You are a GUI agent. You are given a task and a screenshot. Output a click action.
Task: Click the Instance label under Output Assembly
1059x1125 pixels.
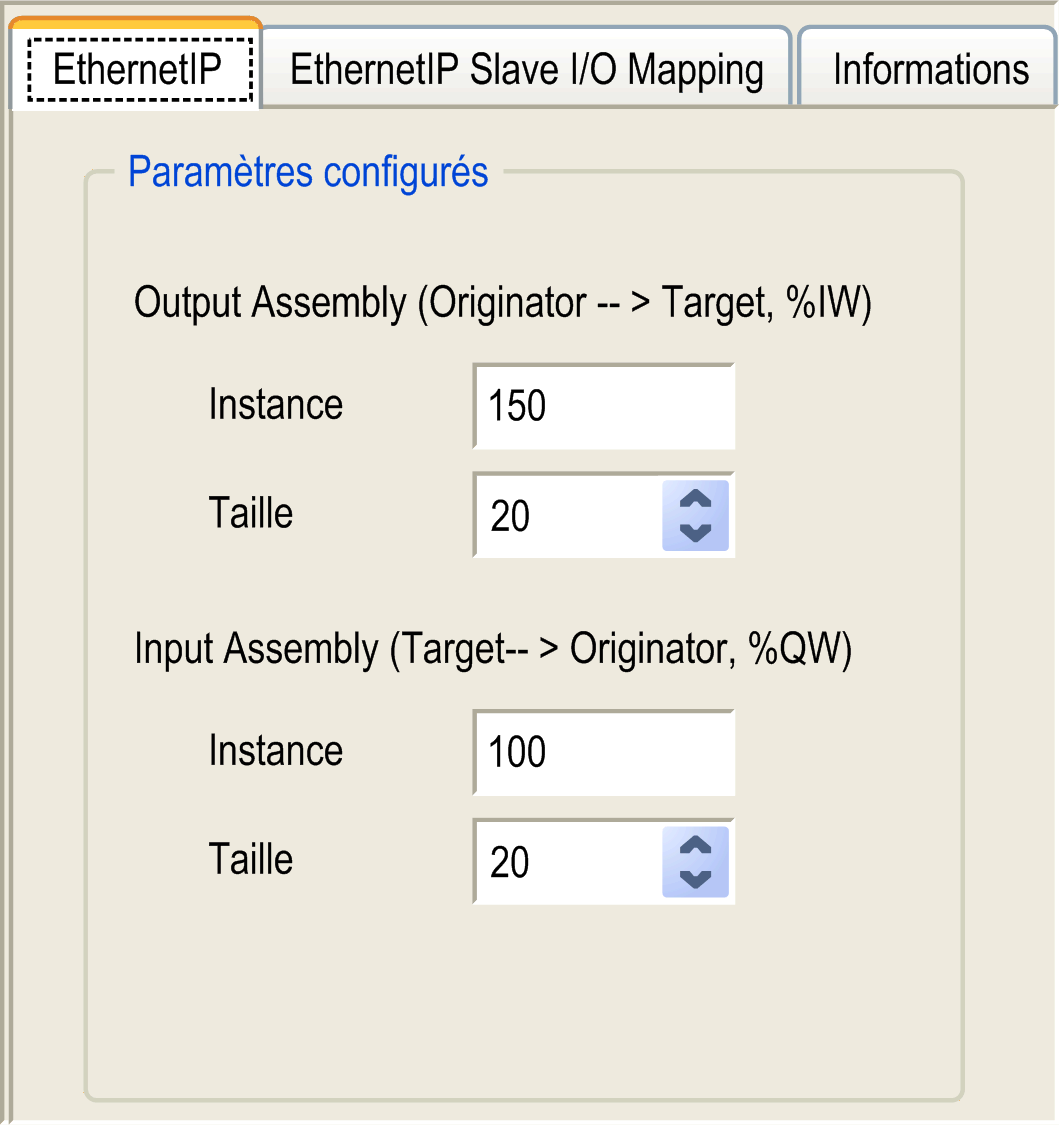(x=276, y=405)
